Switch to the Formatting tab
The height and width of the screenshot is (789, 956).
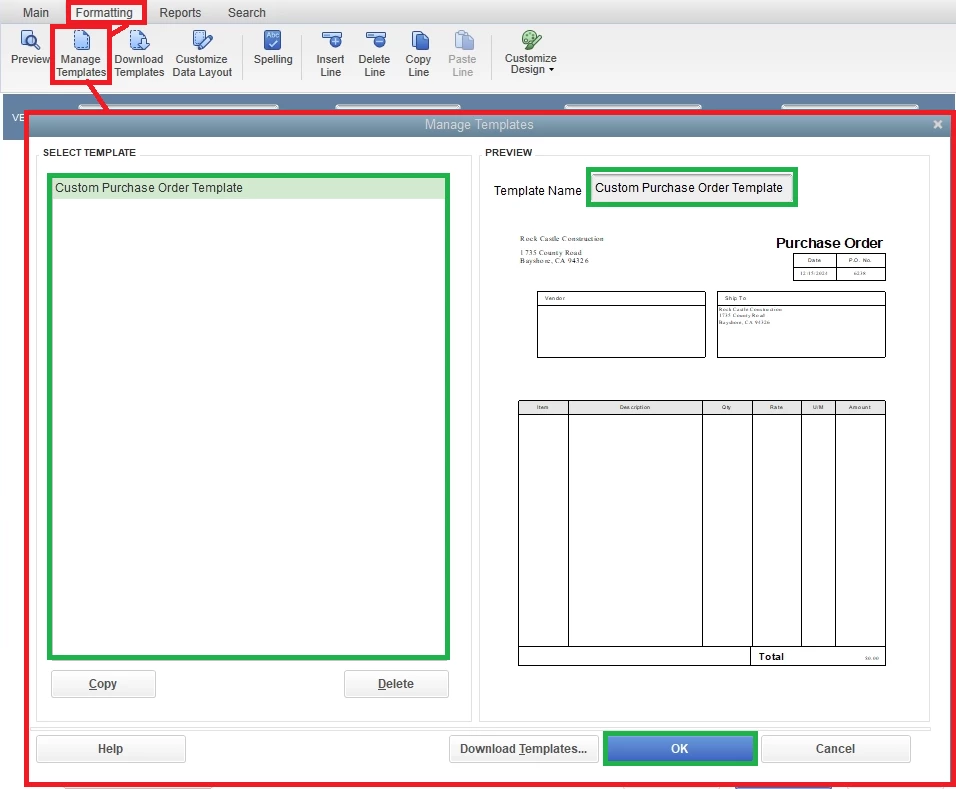click(x=104, y=12)
